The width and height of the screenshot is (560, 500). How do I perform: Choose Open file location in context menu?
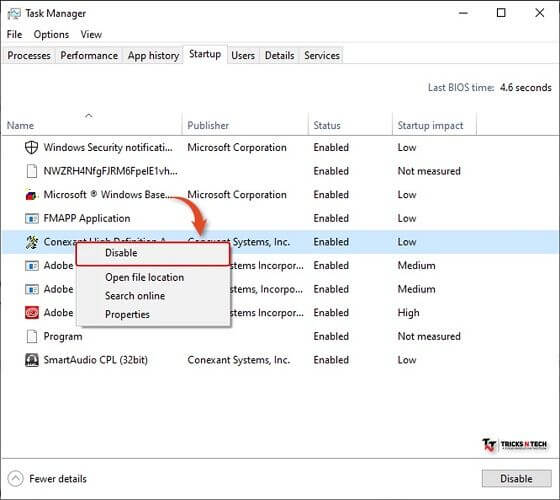click(144, 278)
